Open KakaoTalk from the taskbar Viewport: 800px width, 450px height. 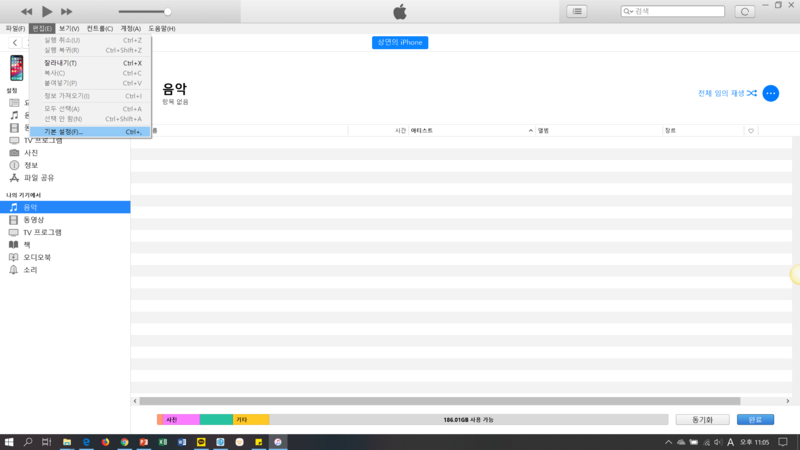(201, 442)
